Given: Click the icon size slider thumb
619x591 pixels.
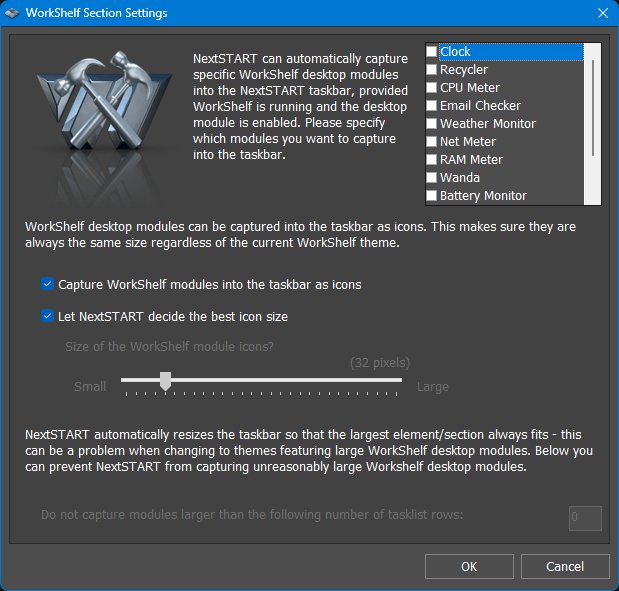Looking at the screenshot, I should click(x=165, y=381).
